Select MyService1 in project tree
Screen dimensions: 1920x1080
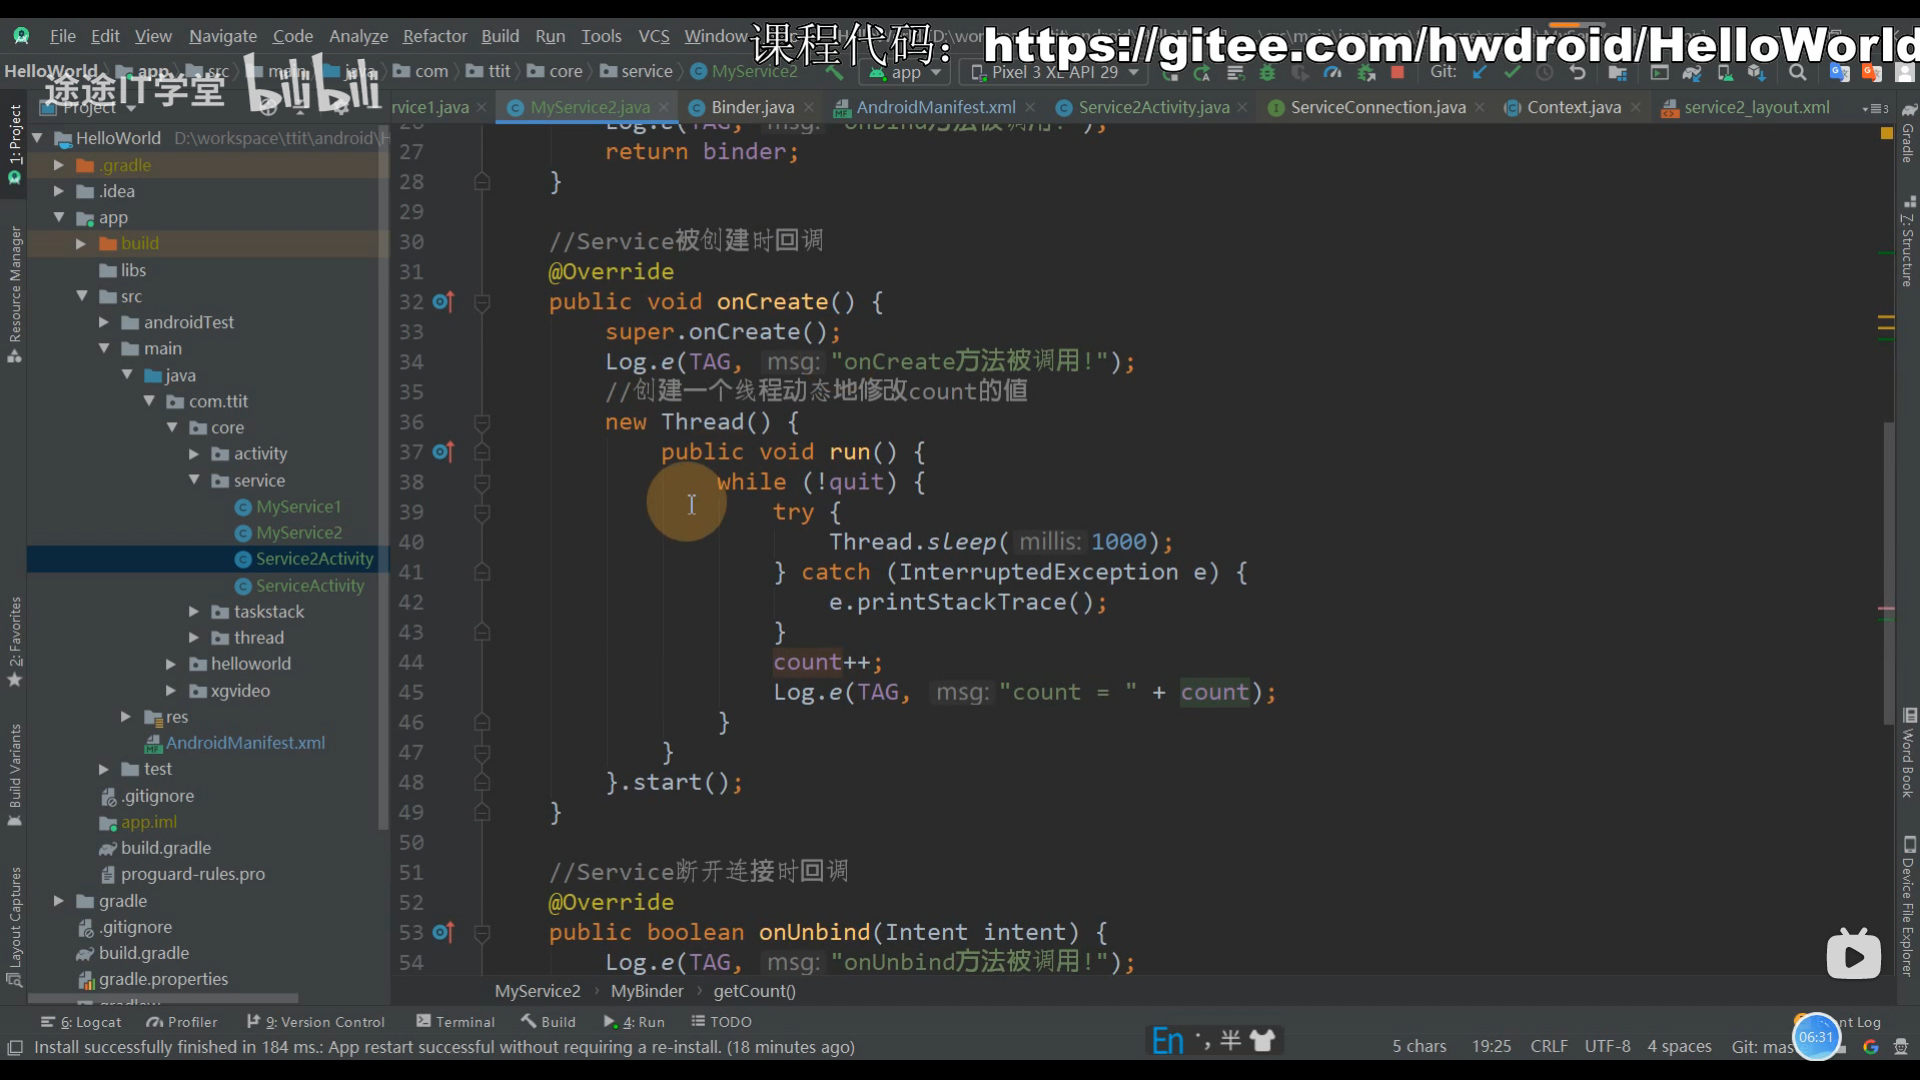[298, 507]
